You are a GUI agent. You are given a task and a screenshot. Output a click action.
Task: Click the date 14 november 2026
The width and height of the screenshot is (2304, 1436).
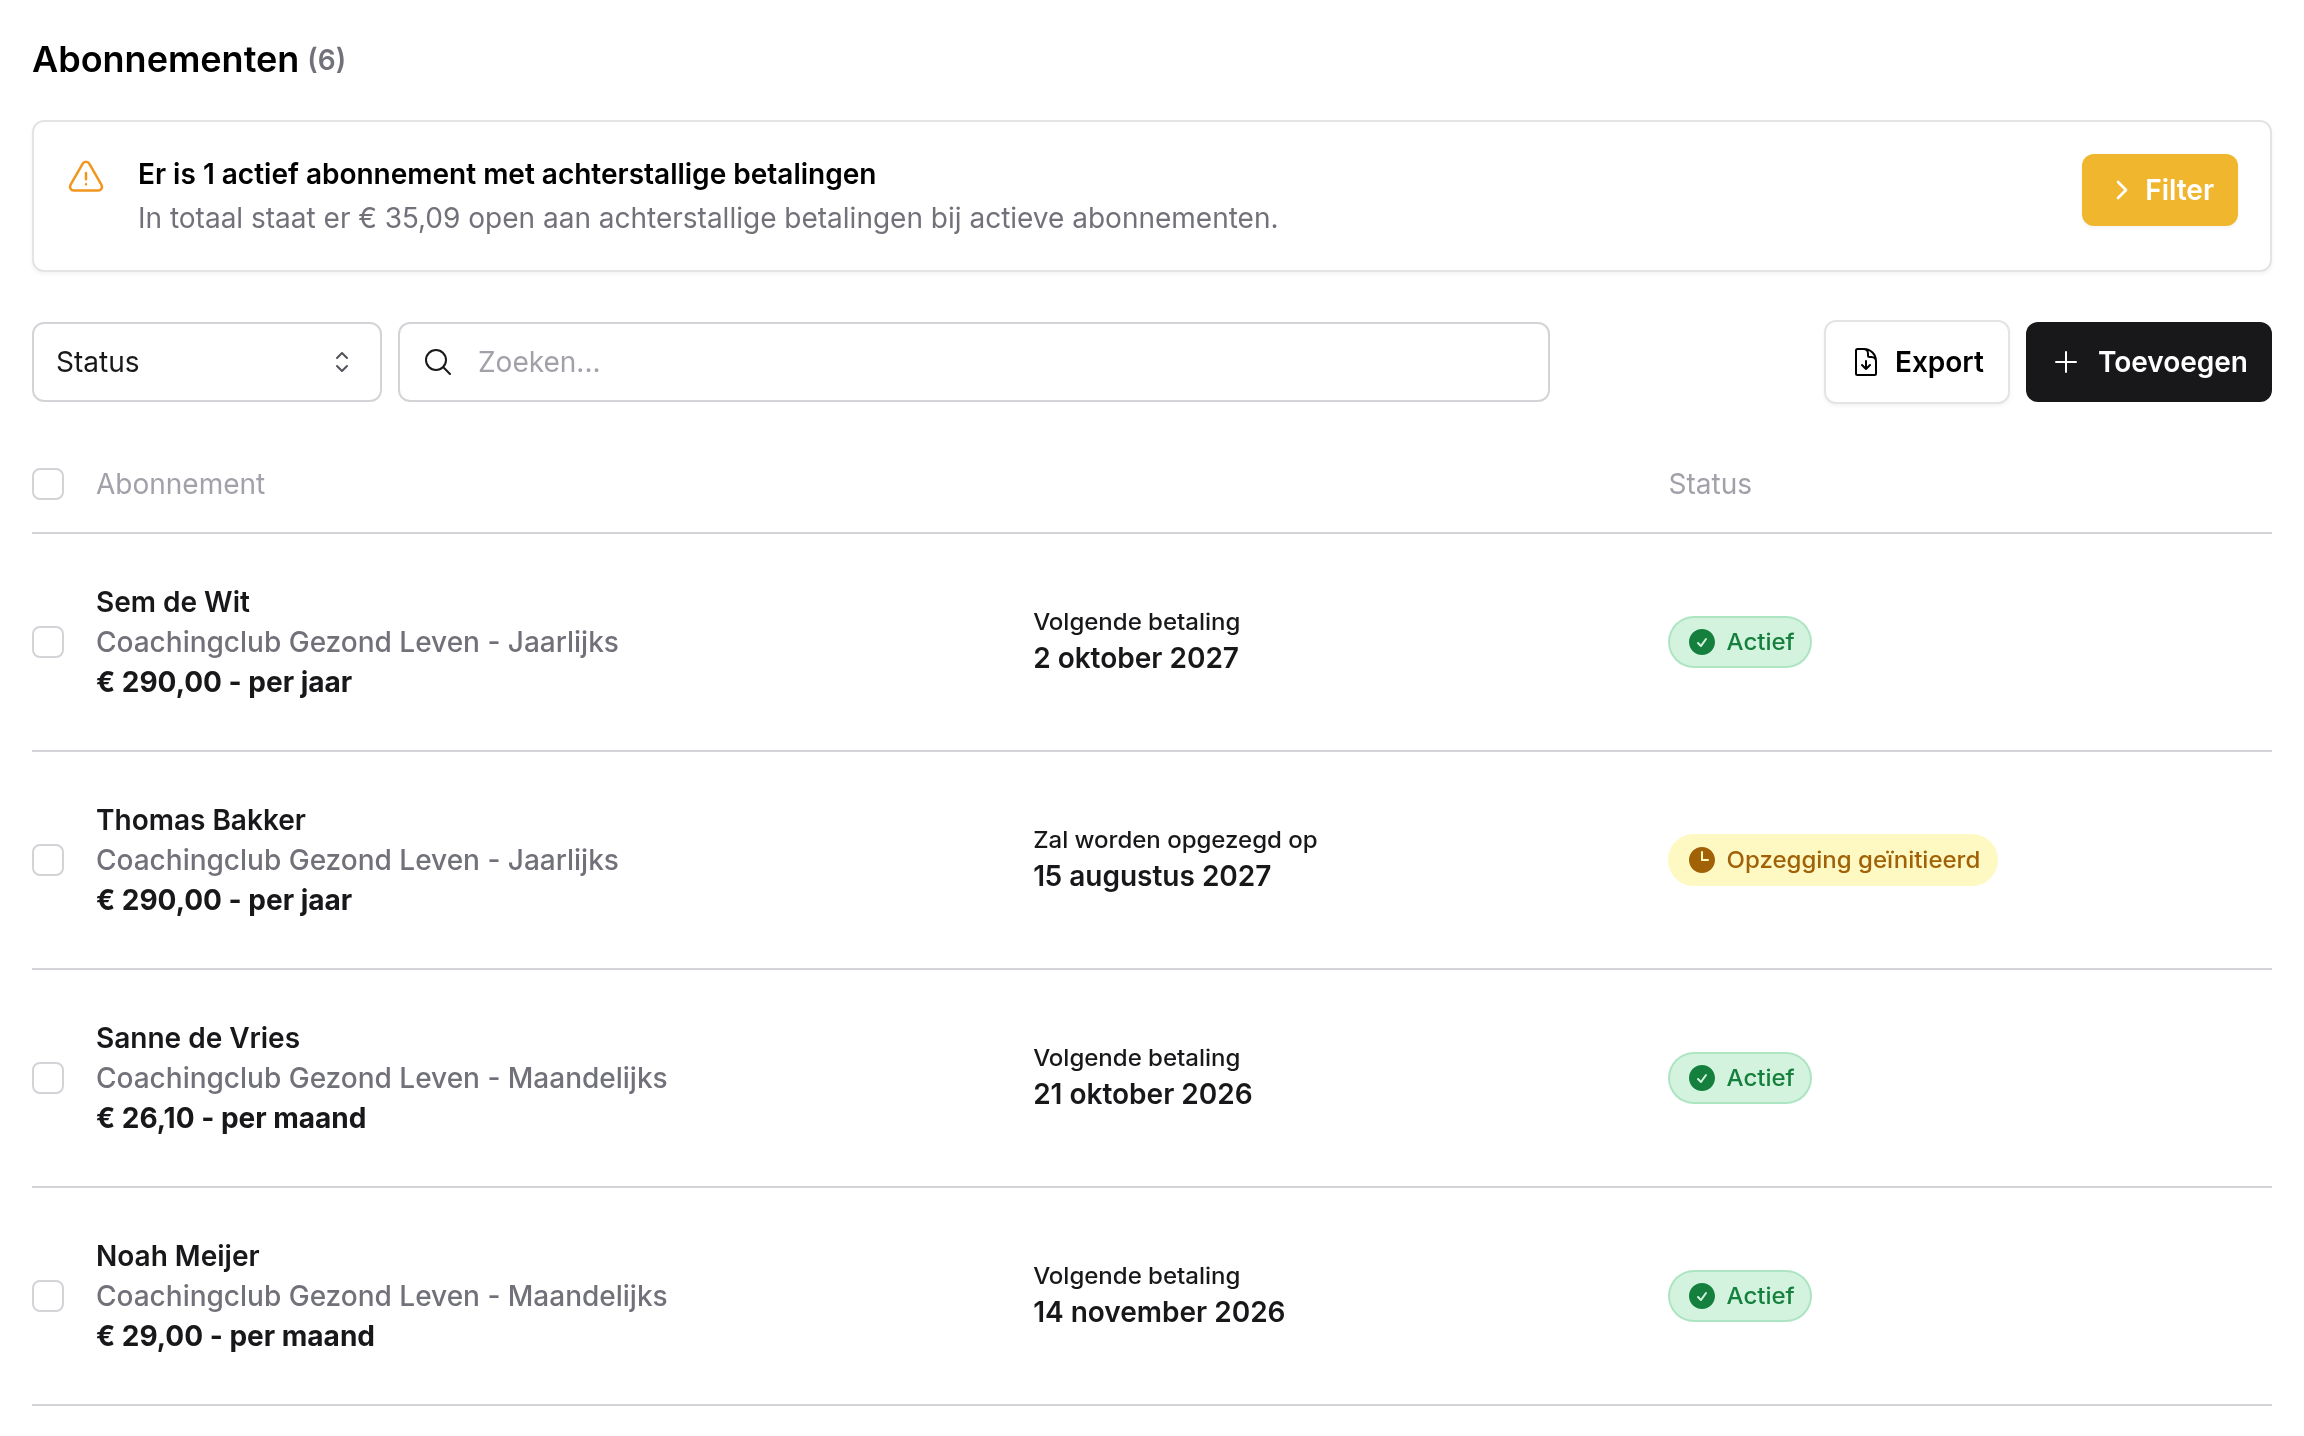1159,1312
